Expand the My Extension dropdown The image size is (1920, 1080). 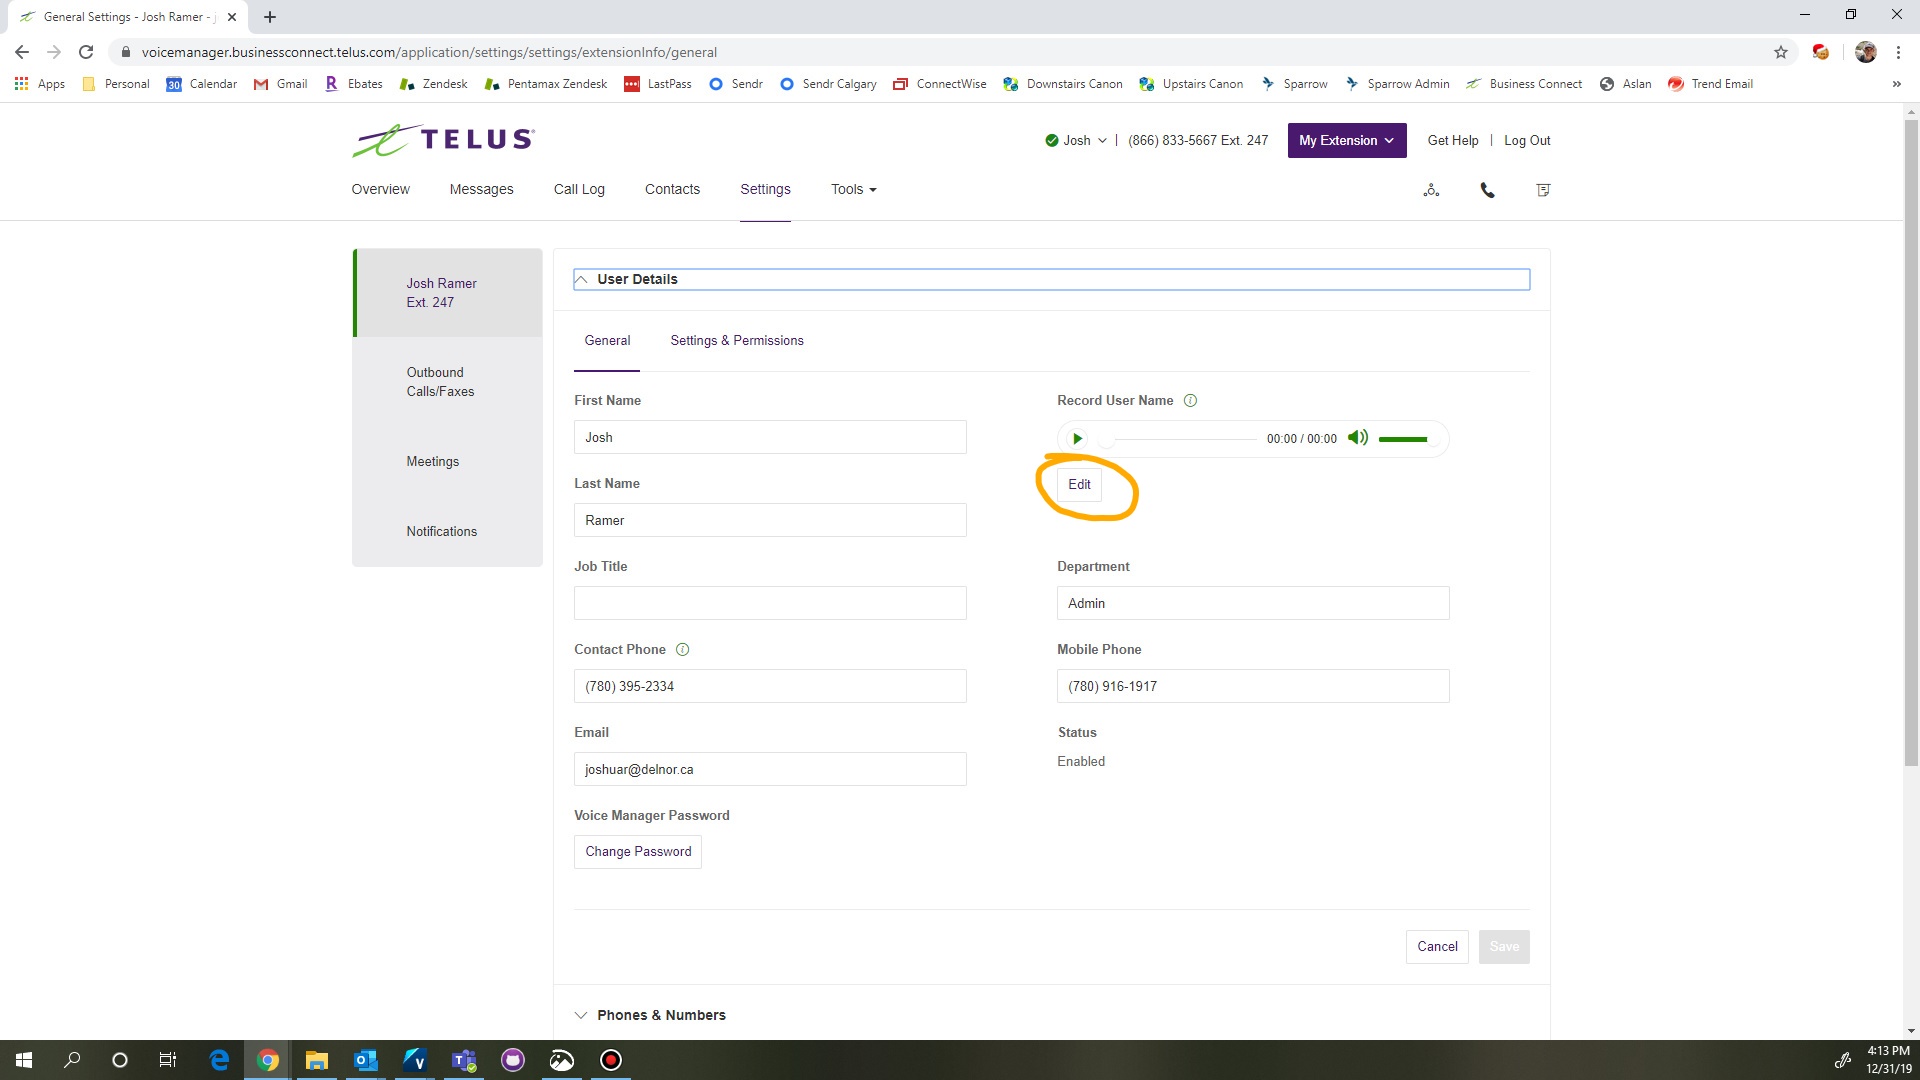click(x=1345, y=140)
